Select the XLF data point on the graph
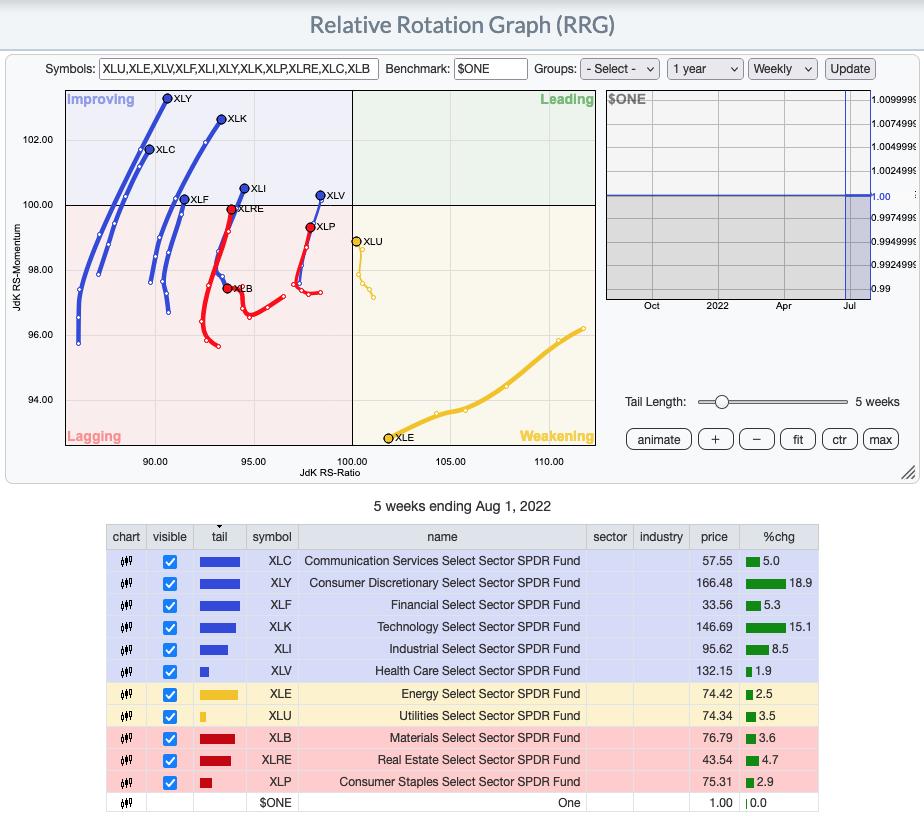Screen dimensions: 924x816 click(184, 200)
